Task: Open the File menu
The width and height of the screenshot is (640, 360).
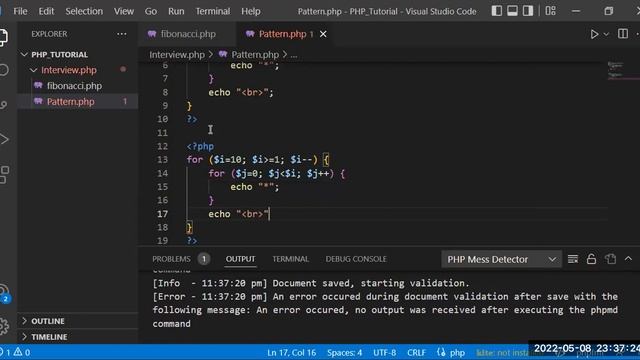Action: point(20,11)
